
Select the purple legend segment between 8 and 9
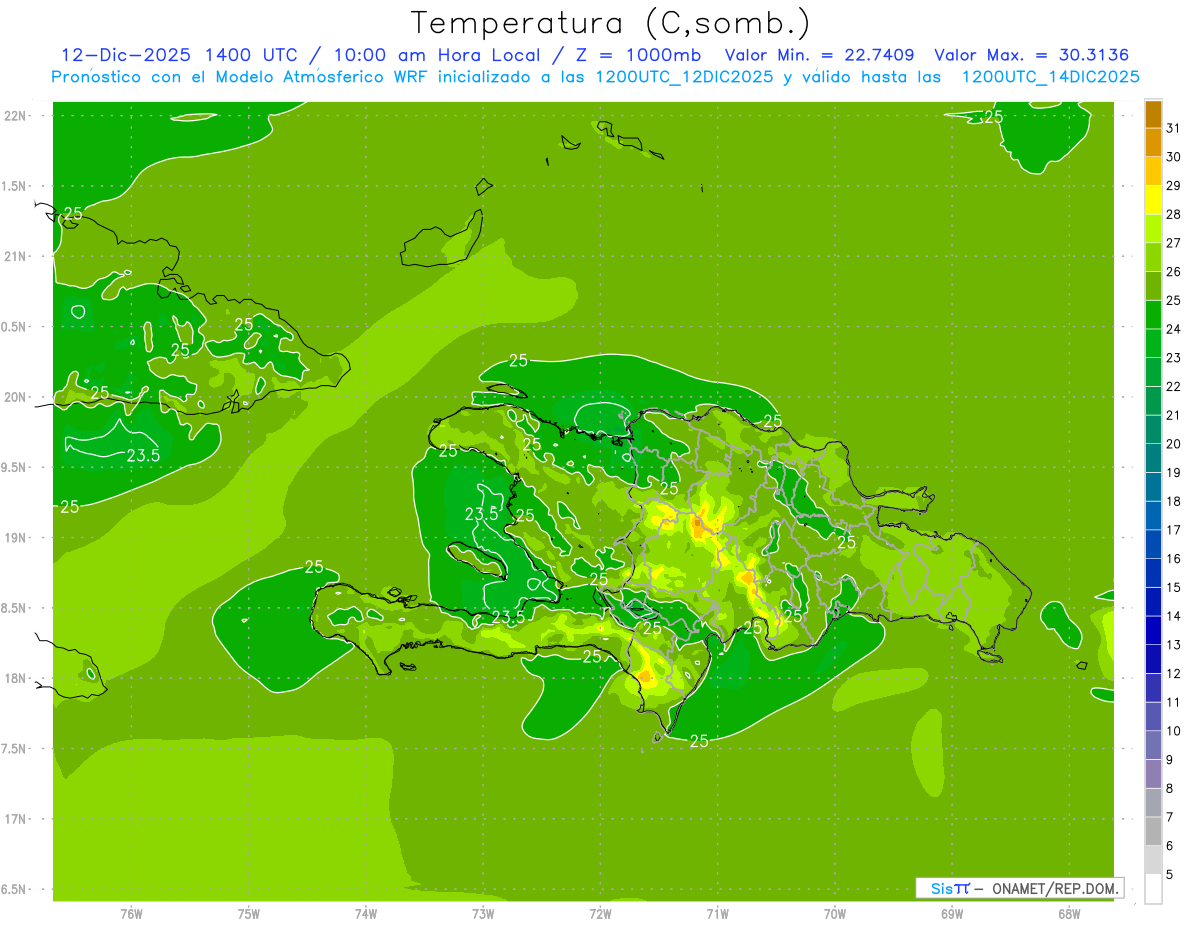(x=1153, y=774)
